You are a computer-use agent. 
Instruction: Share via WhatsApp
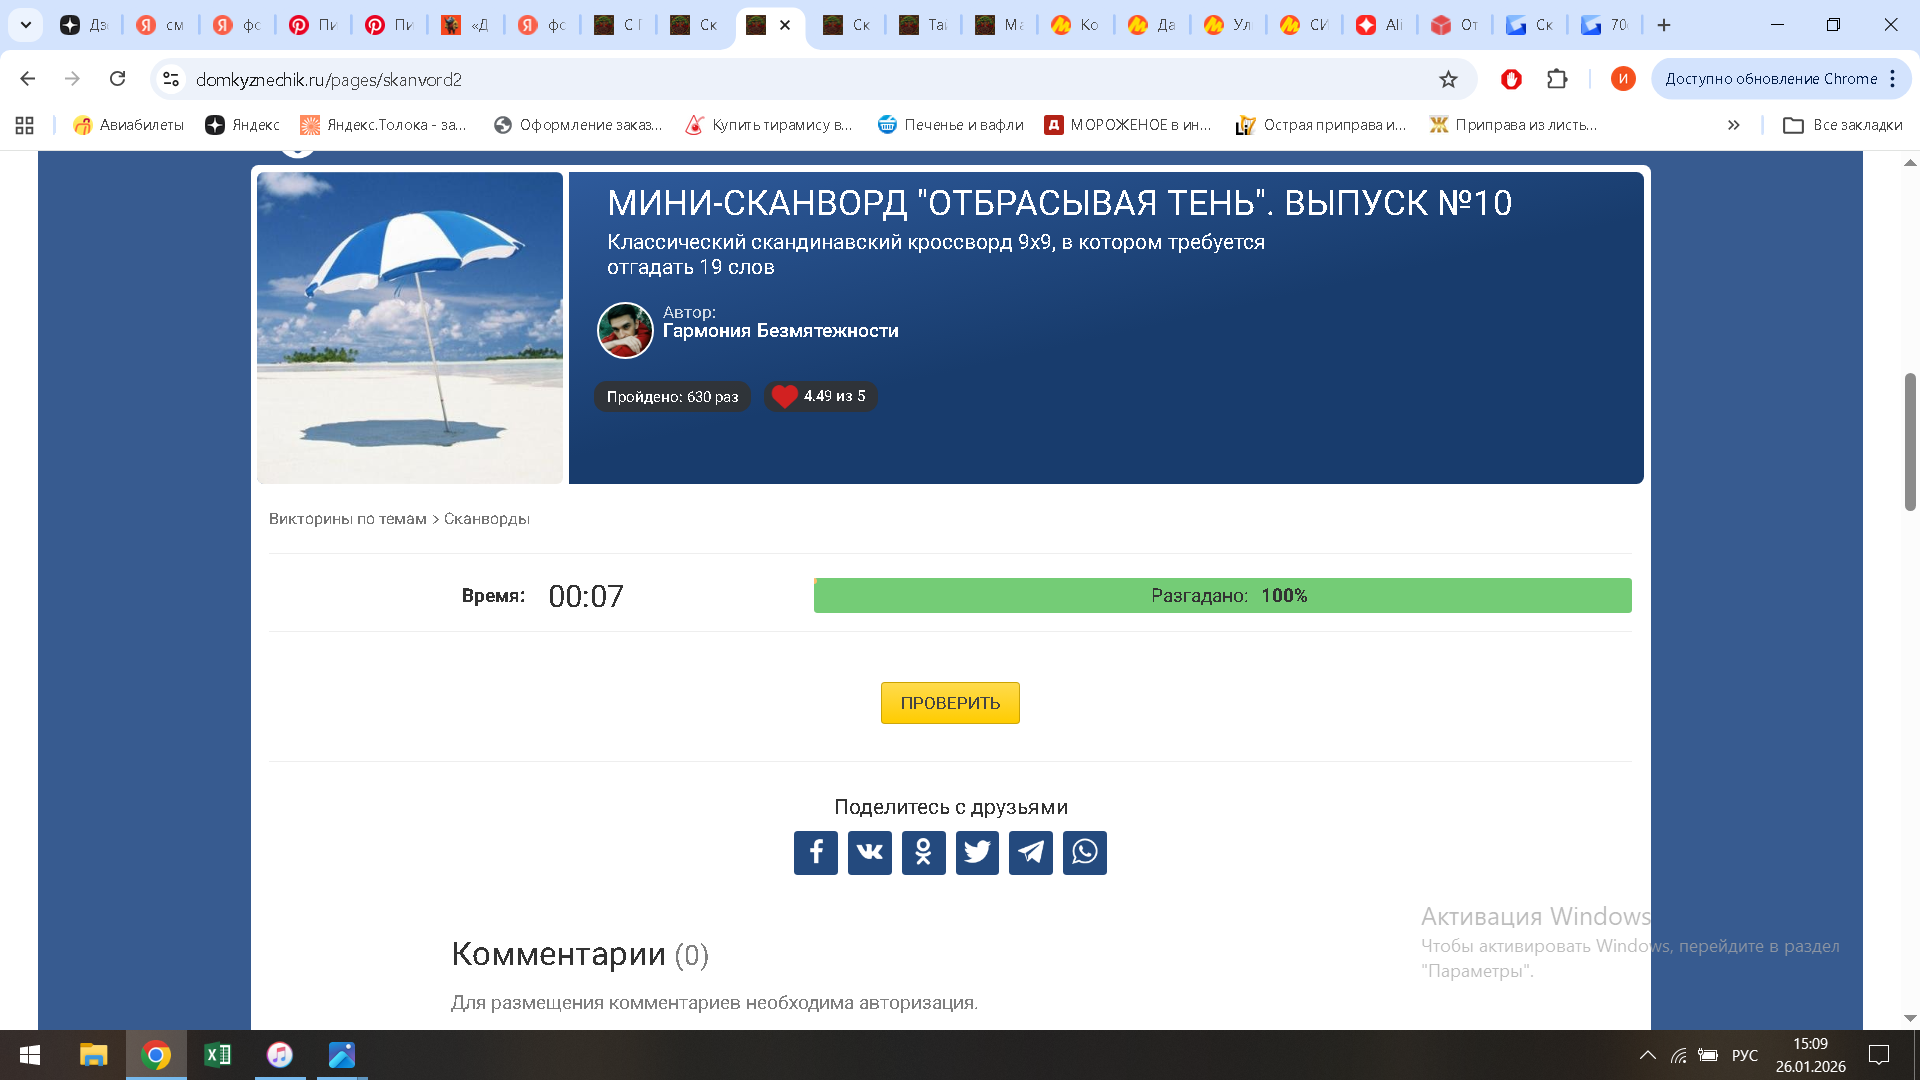coord(1085,852)
